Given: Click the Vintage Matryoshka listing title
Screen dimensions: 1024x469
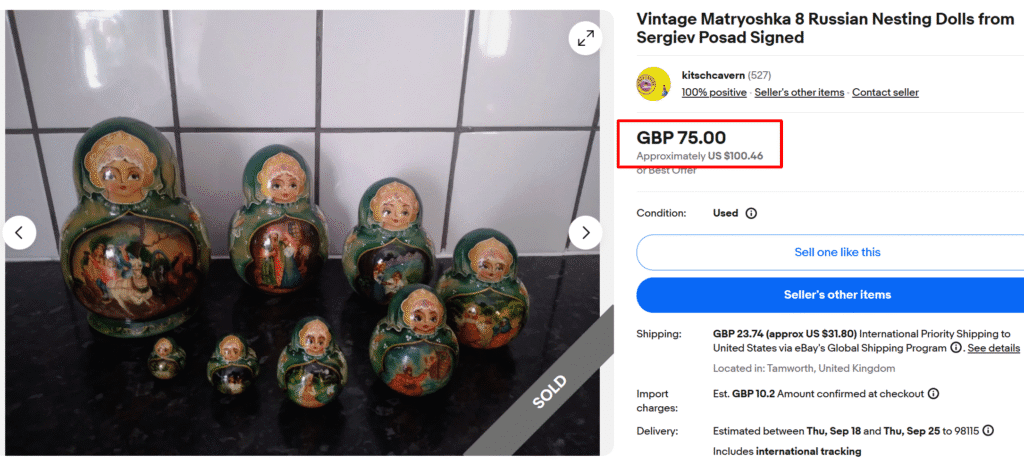Looking at the screenshot, I should point(825,28).
